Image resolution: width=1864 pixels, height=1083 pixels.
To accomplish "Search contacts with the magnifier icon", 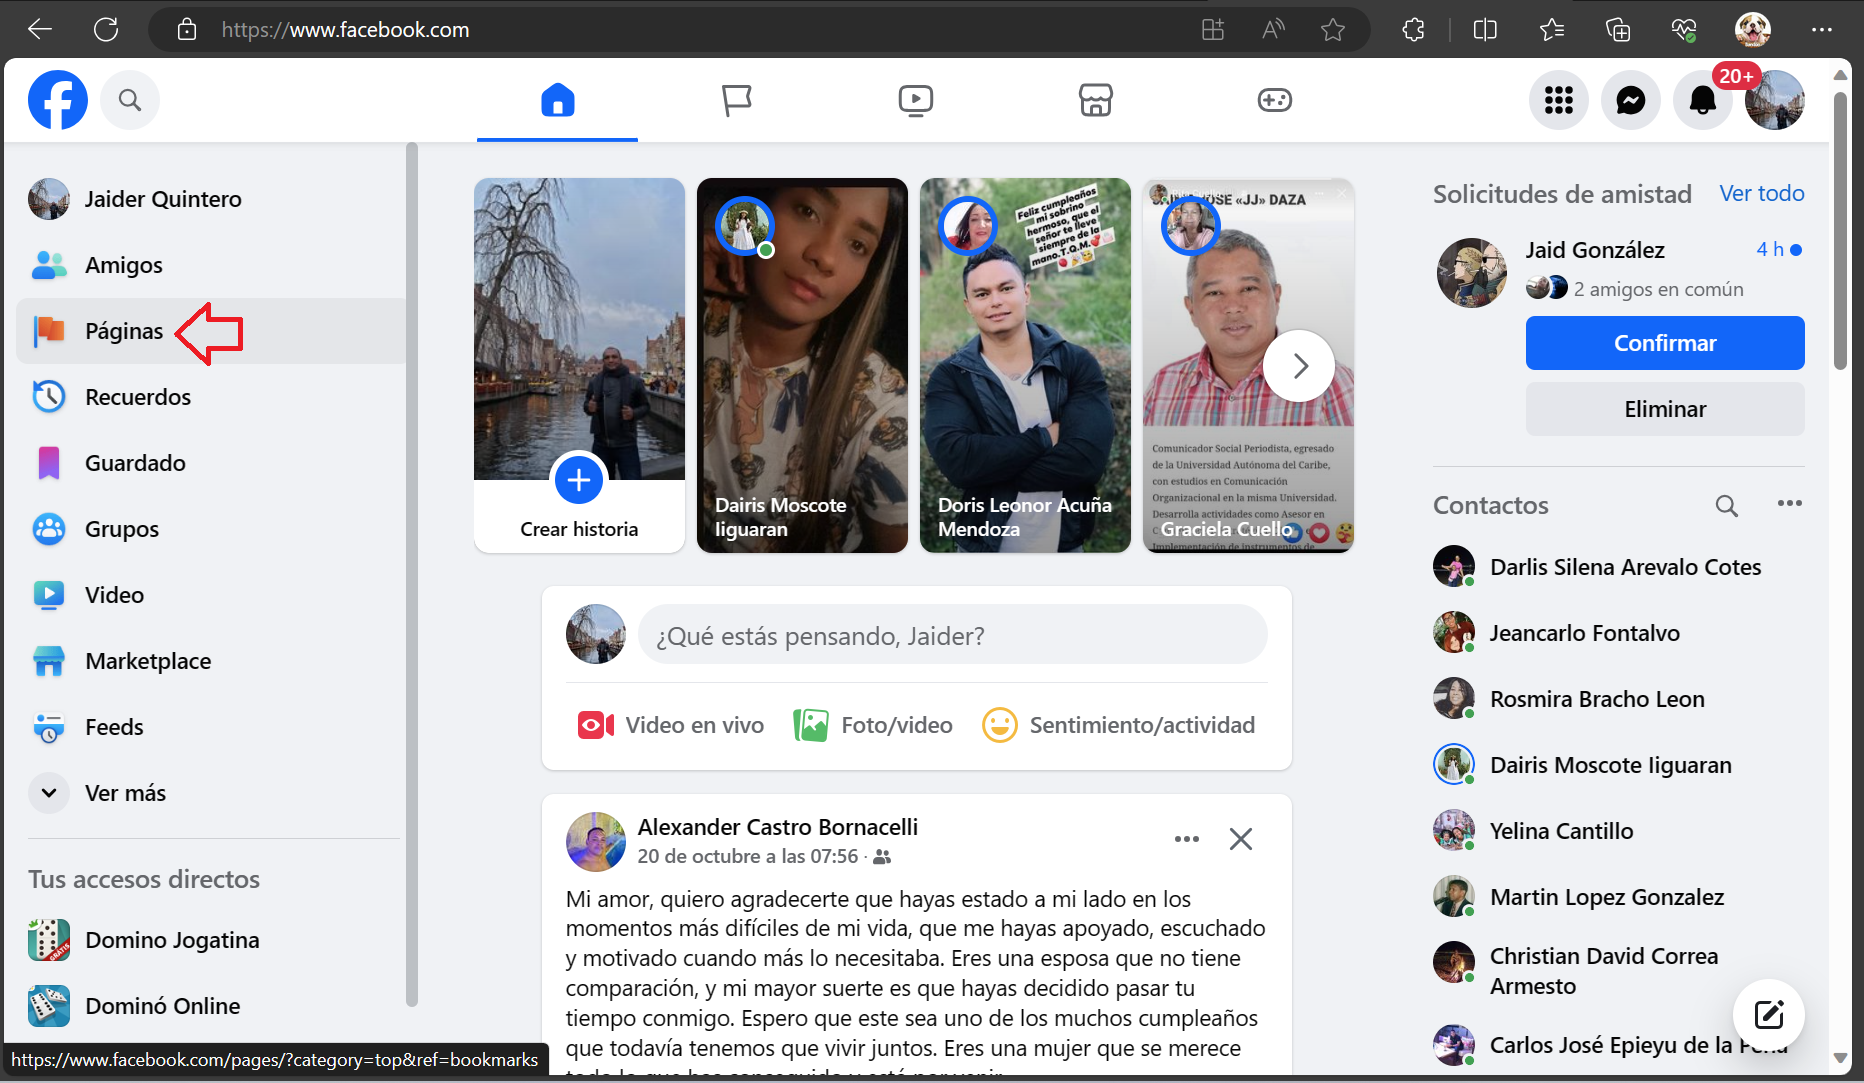I will coord(1726,505).
